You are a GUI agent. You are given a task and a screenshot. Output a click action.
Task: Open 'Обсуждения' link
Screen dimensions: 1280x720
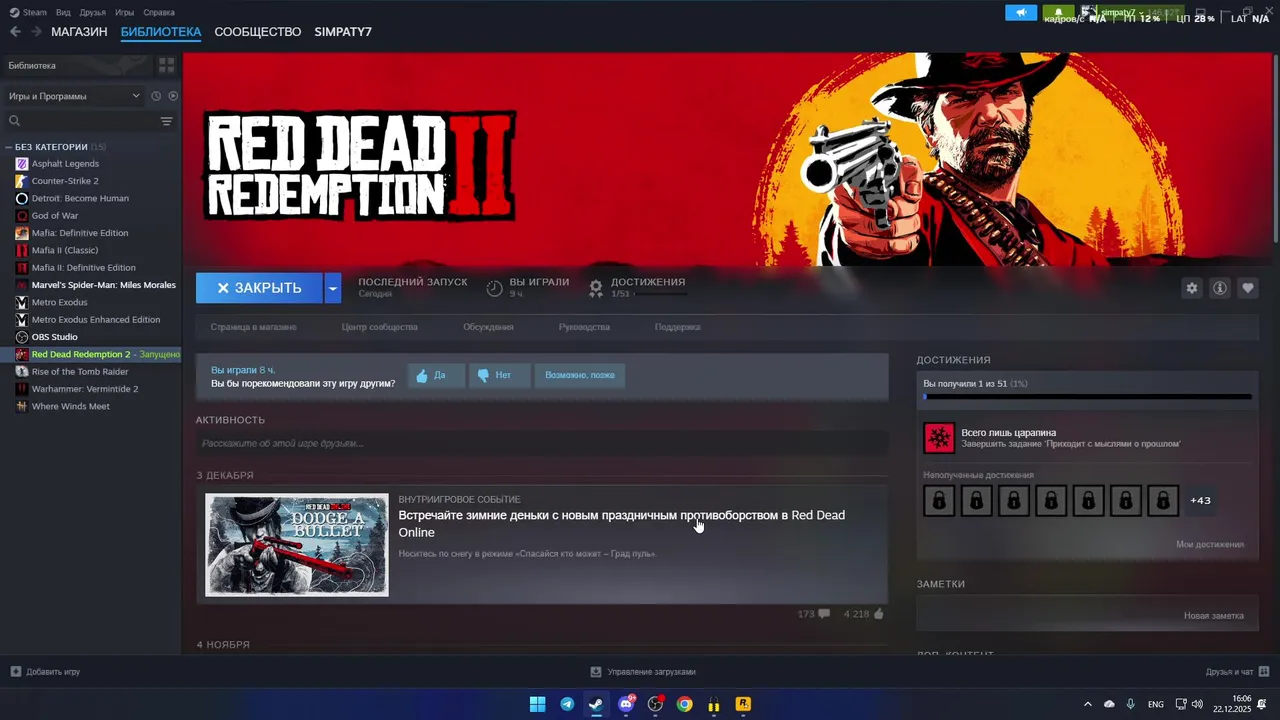point(488,327)
